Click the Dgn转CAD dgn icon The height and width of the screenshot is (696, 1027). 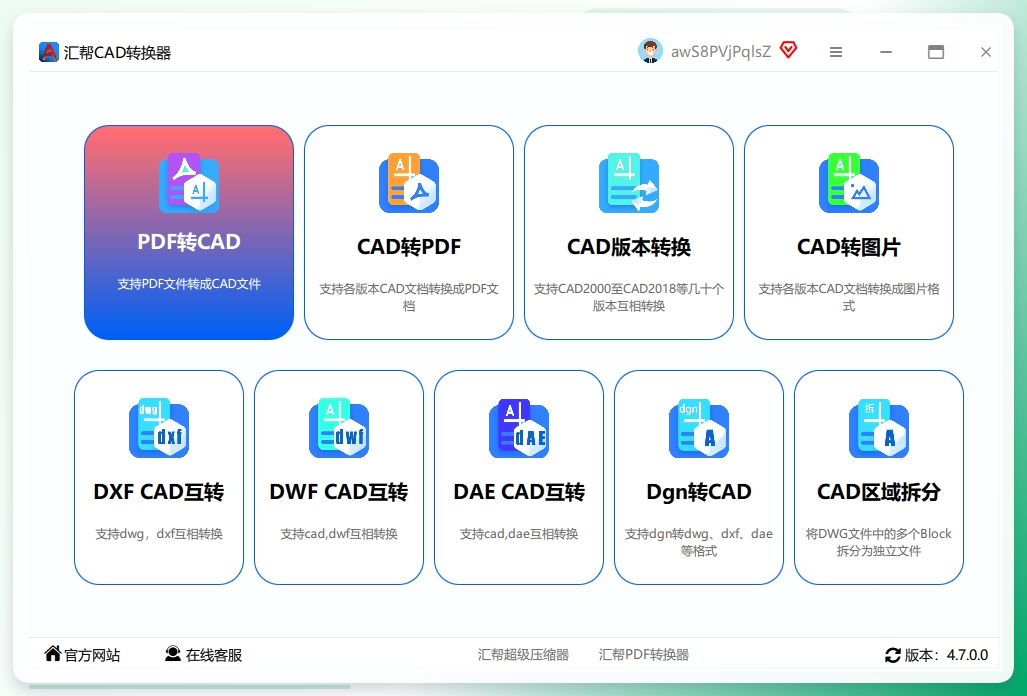coord(699,428)
